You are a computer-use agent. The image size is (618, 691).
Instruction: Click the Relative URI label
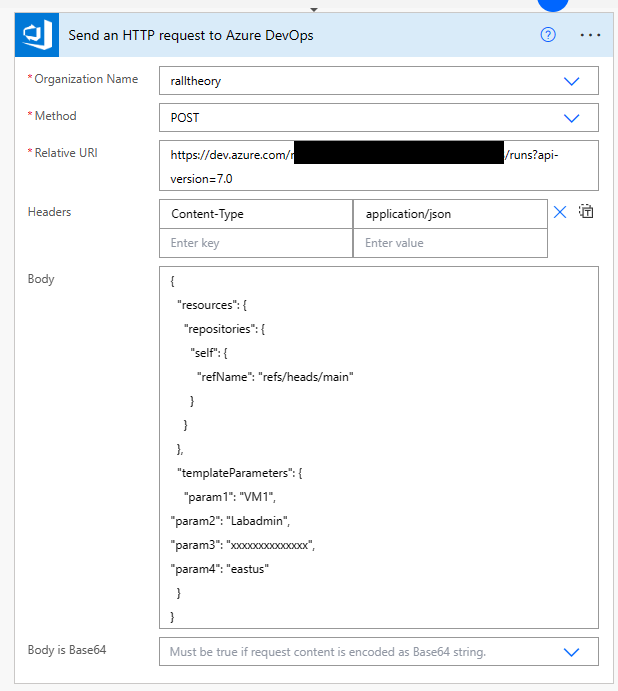click(x=66, y=153)
